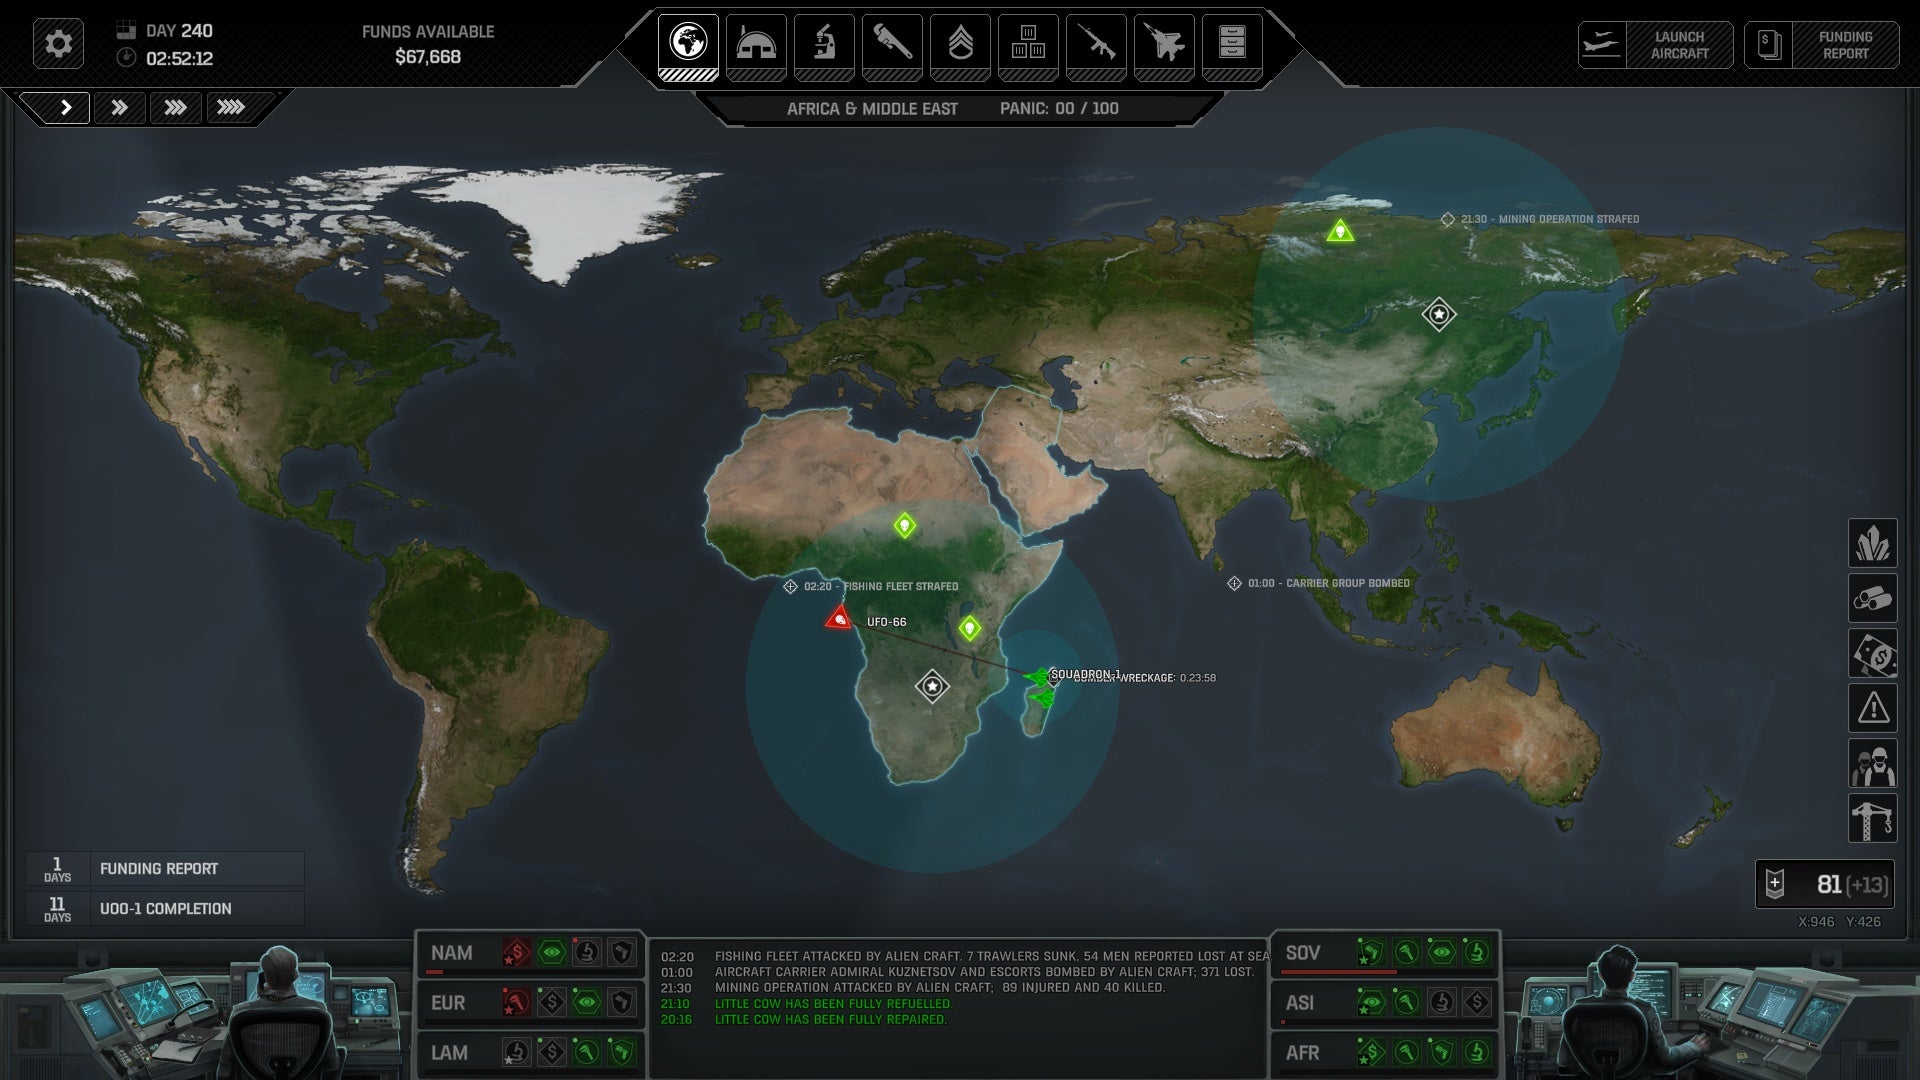Screen dimensions: 1920x1080
Task: Click the Carrier Group Bombed event marker
Action: (x=1234, y=583)
